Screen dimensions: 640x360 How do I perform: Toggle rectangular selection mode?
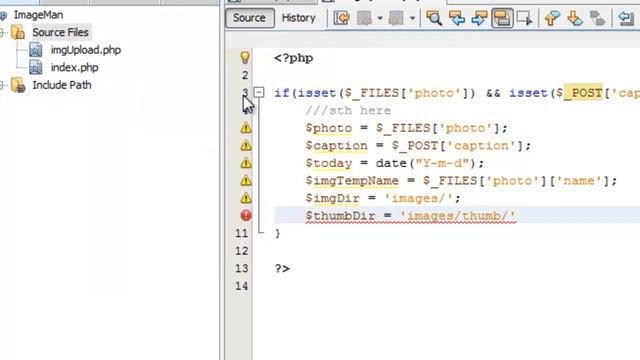524,18
